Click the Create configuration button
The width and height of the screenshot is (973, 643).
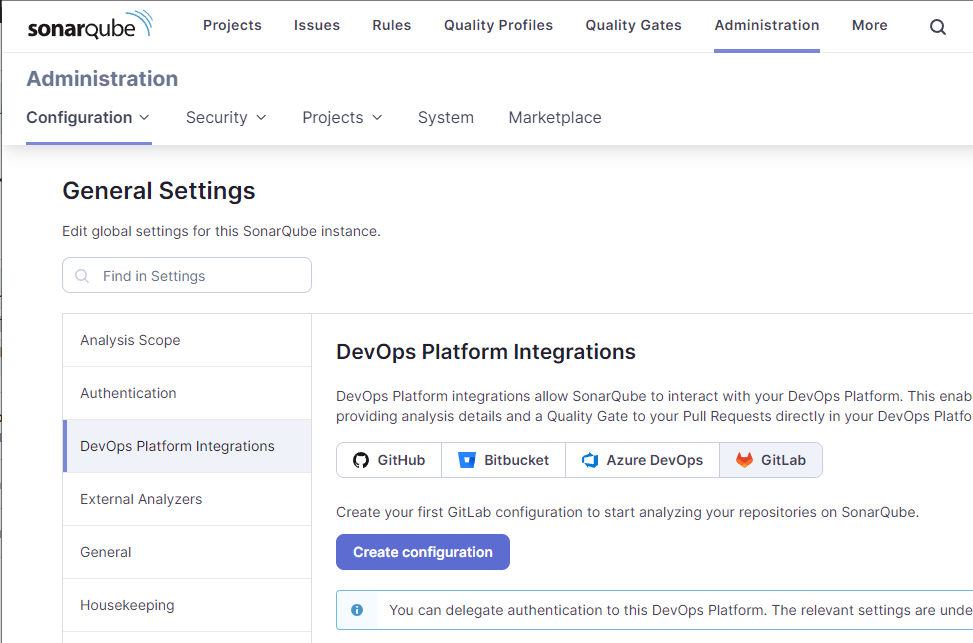(x=422, y=552)
